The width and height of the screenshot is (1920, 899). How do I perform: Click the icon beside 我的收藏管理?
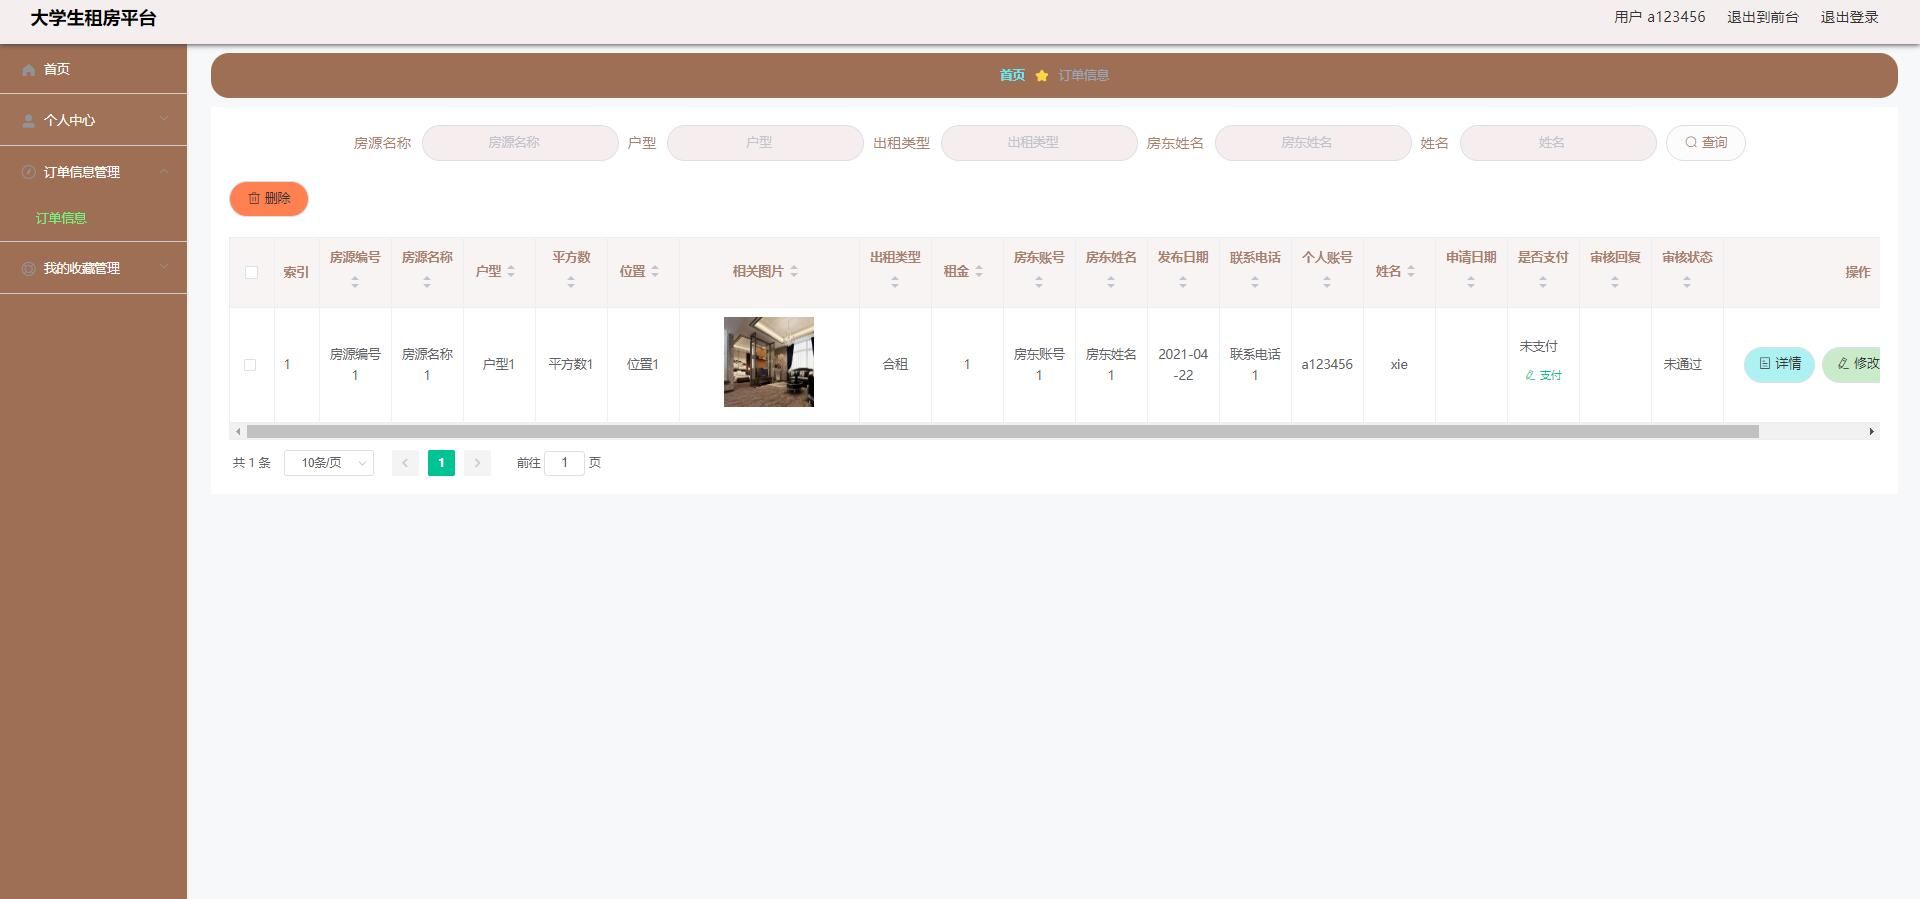click(28, 269)
